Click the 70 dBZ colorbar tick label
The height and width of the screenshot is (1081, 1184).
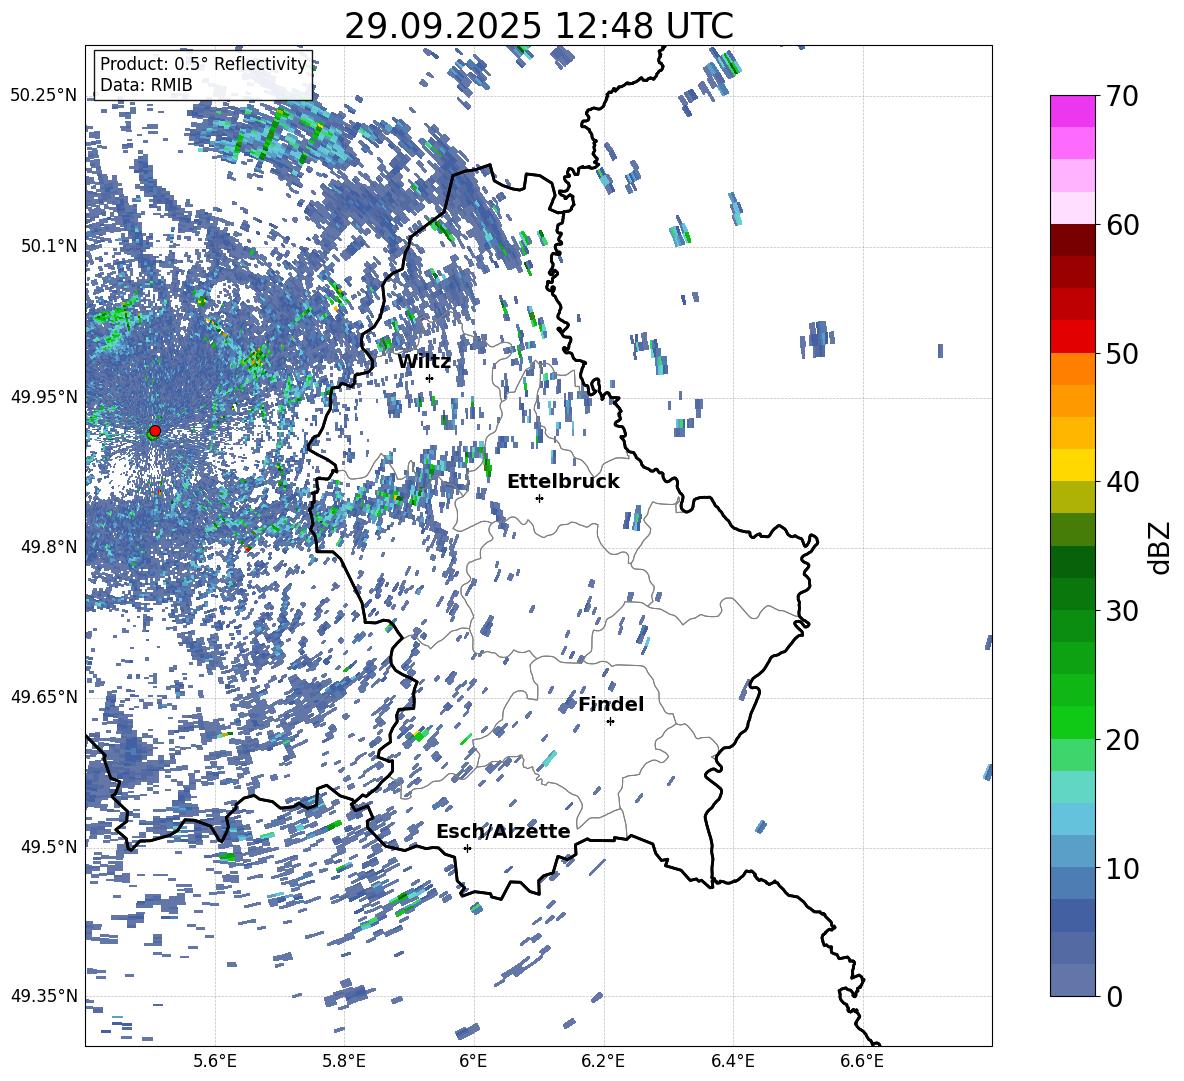(1123, 96)
